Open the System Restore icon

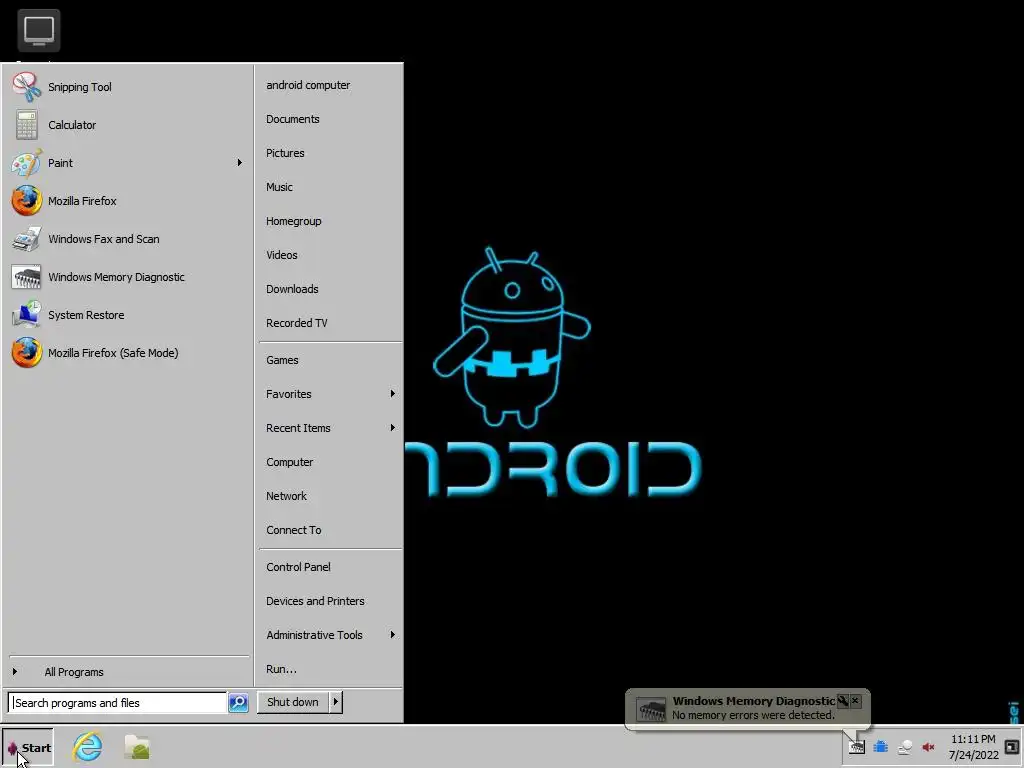[x=27, y=315]
